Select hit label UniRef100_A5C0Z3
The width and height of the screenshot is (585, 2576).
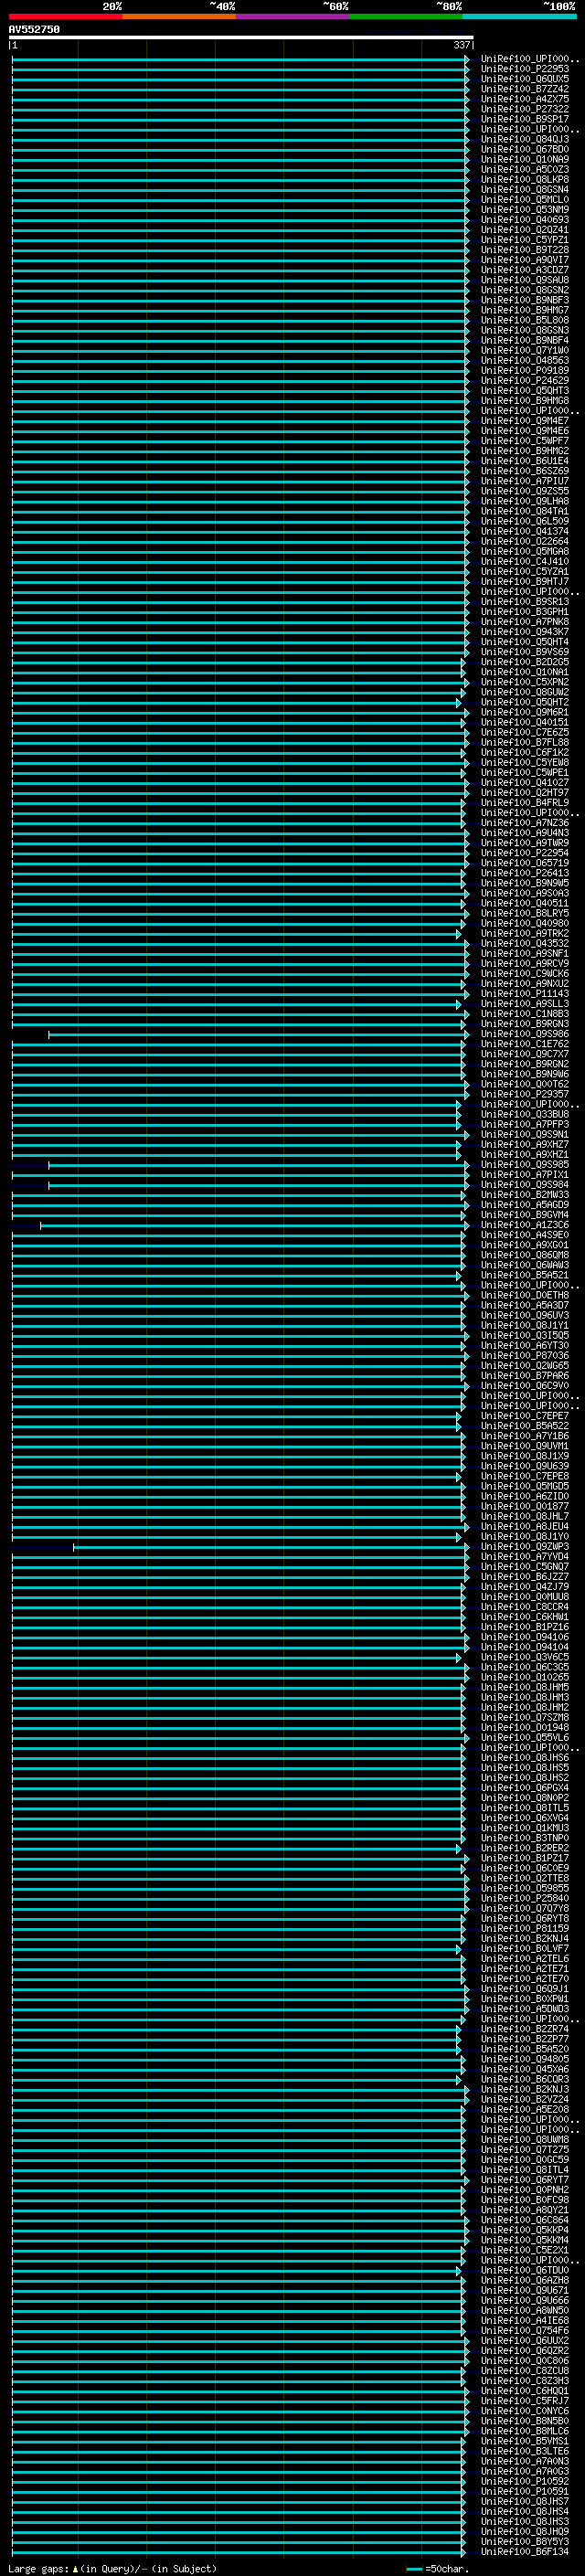click(x=525, y=169)
